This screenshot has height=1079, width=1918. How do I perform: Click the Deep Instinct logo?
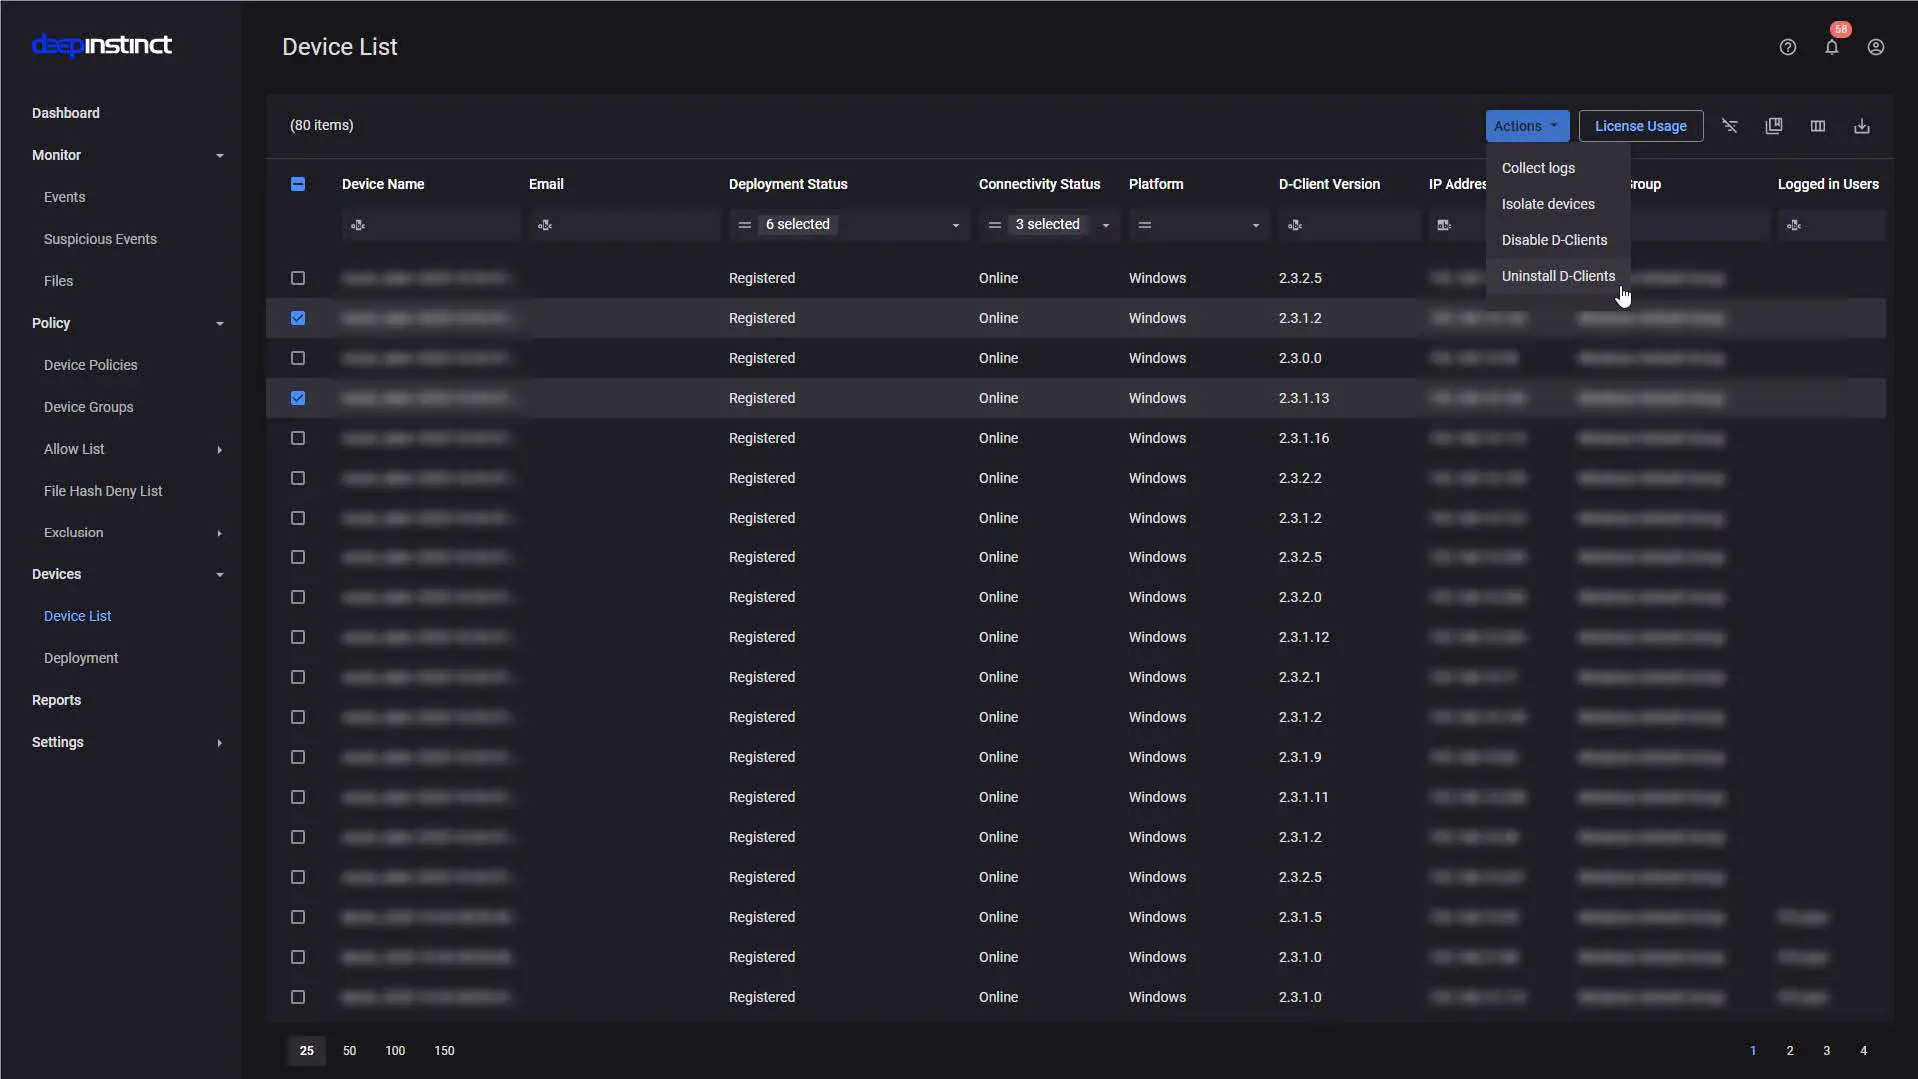tap(102, 45)
